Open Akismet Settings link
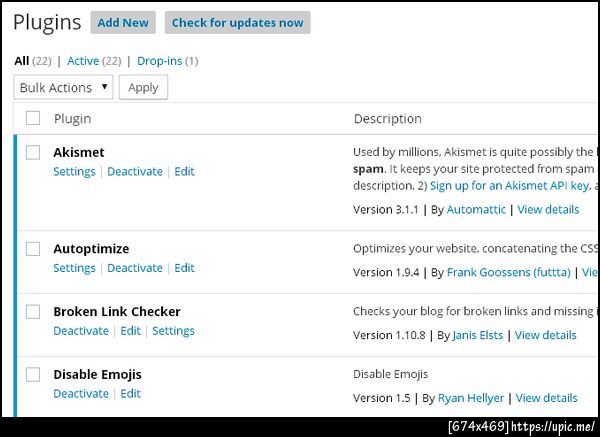This screenshot has height=437, width=600. [x=74, y=171]
